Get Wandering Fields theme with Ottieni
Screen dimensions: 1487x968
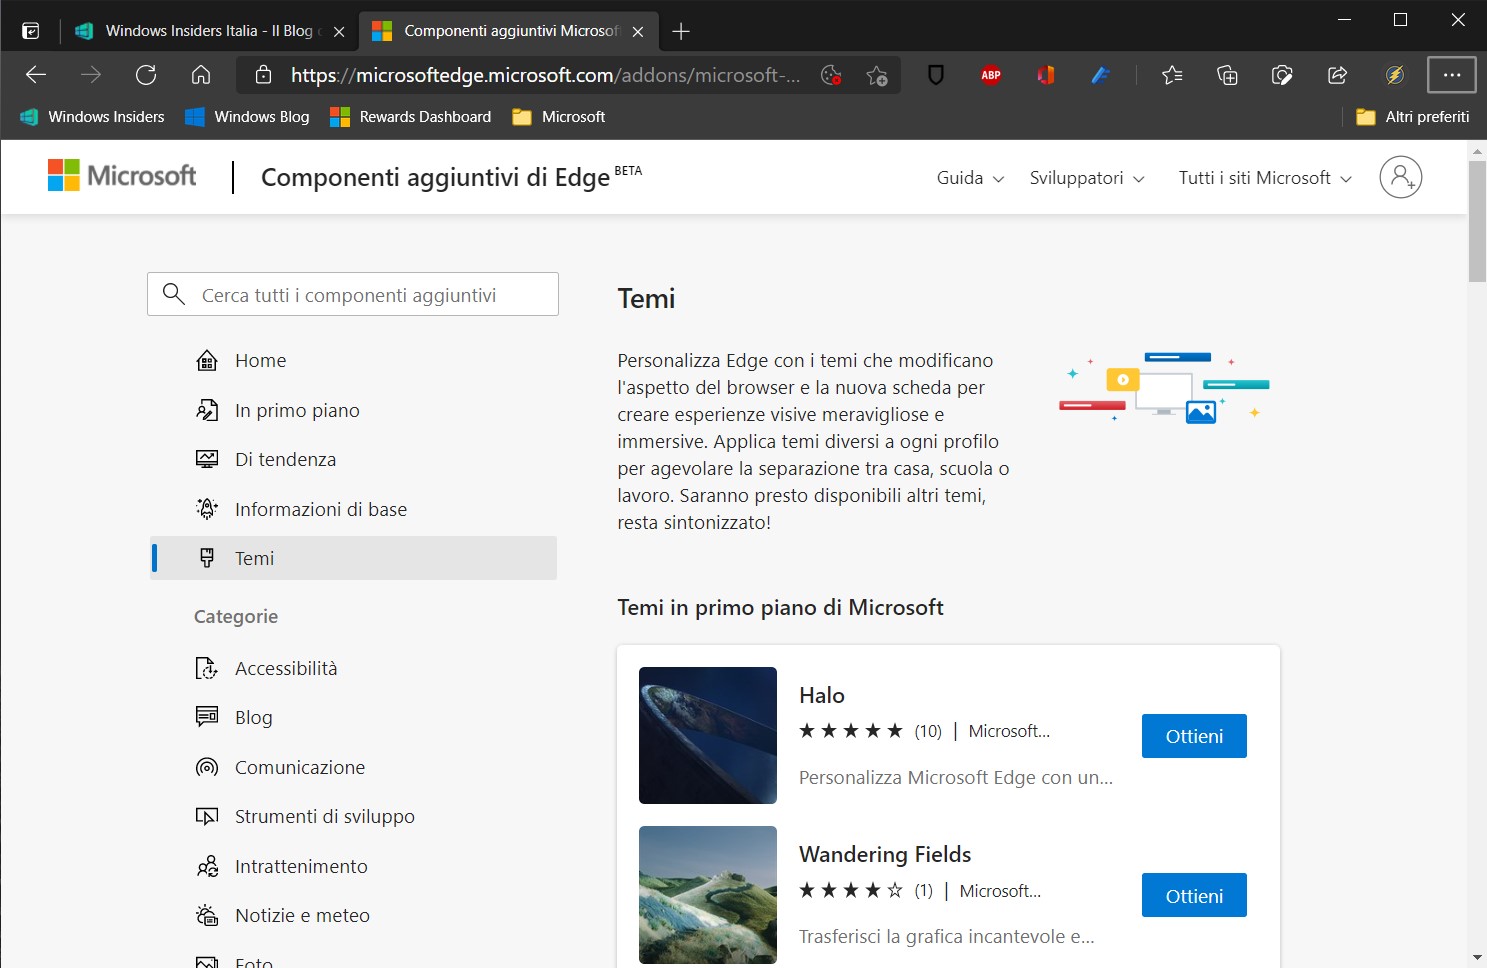pyautogui.click(x=1194, y=896)
